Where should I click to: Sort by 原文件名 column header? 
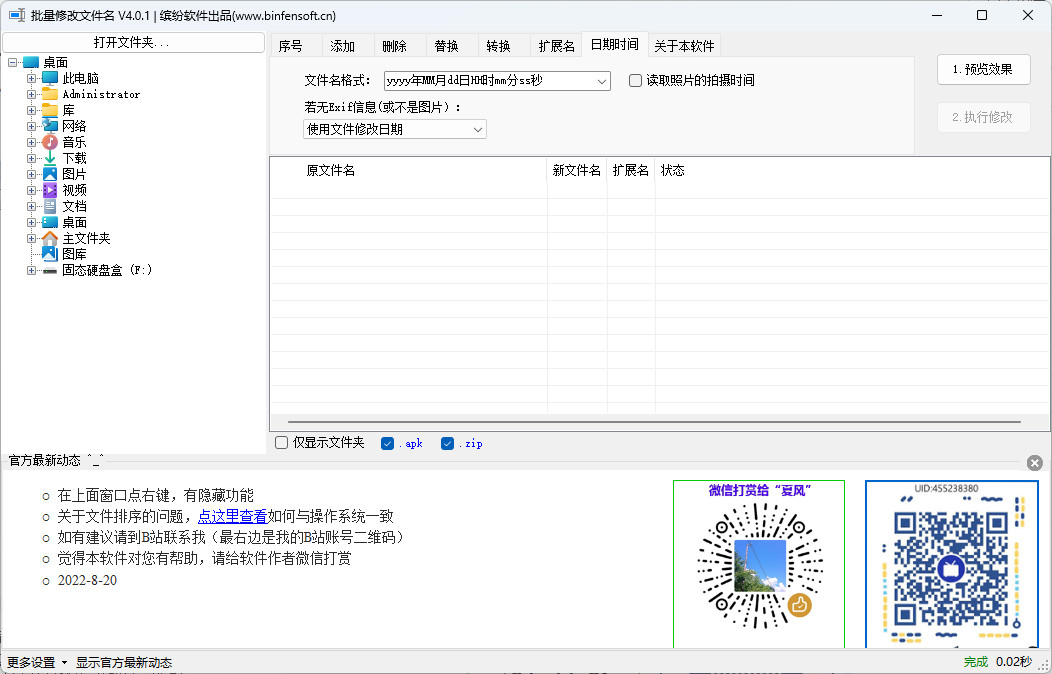click(x=409, y=170)
